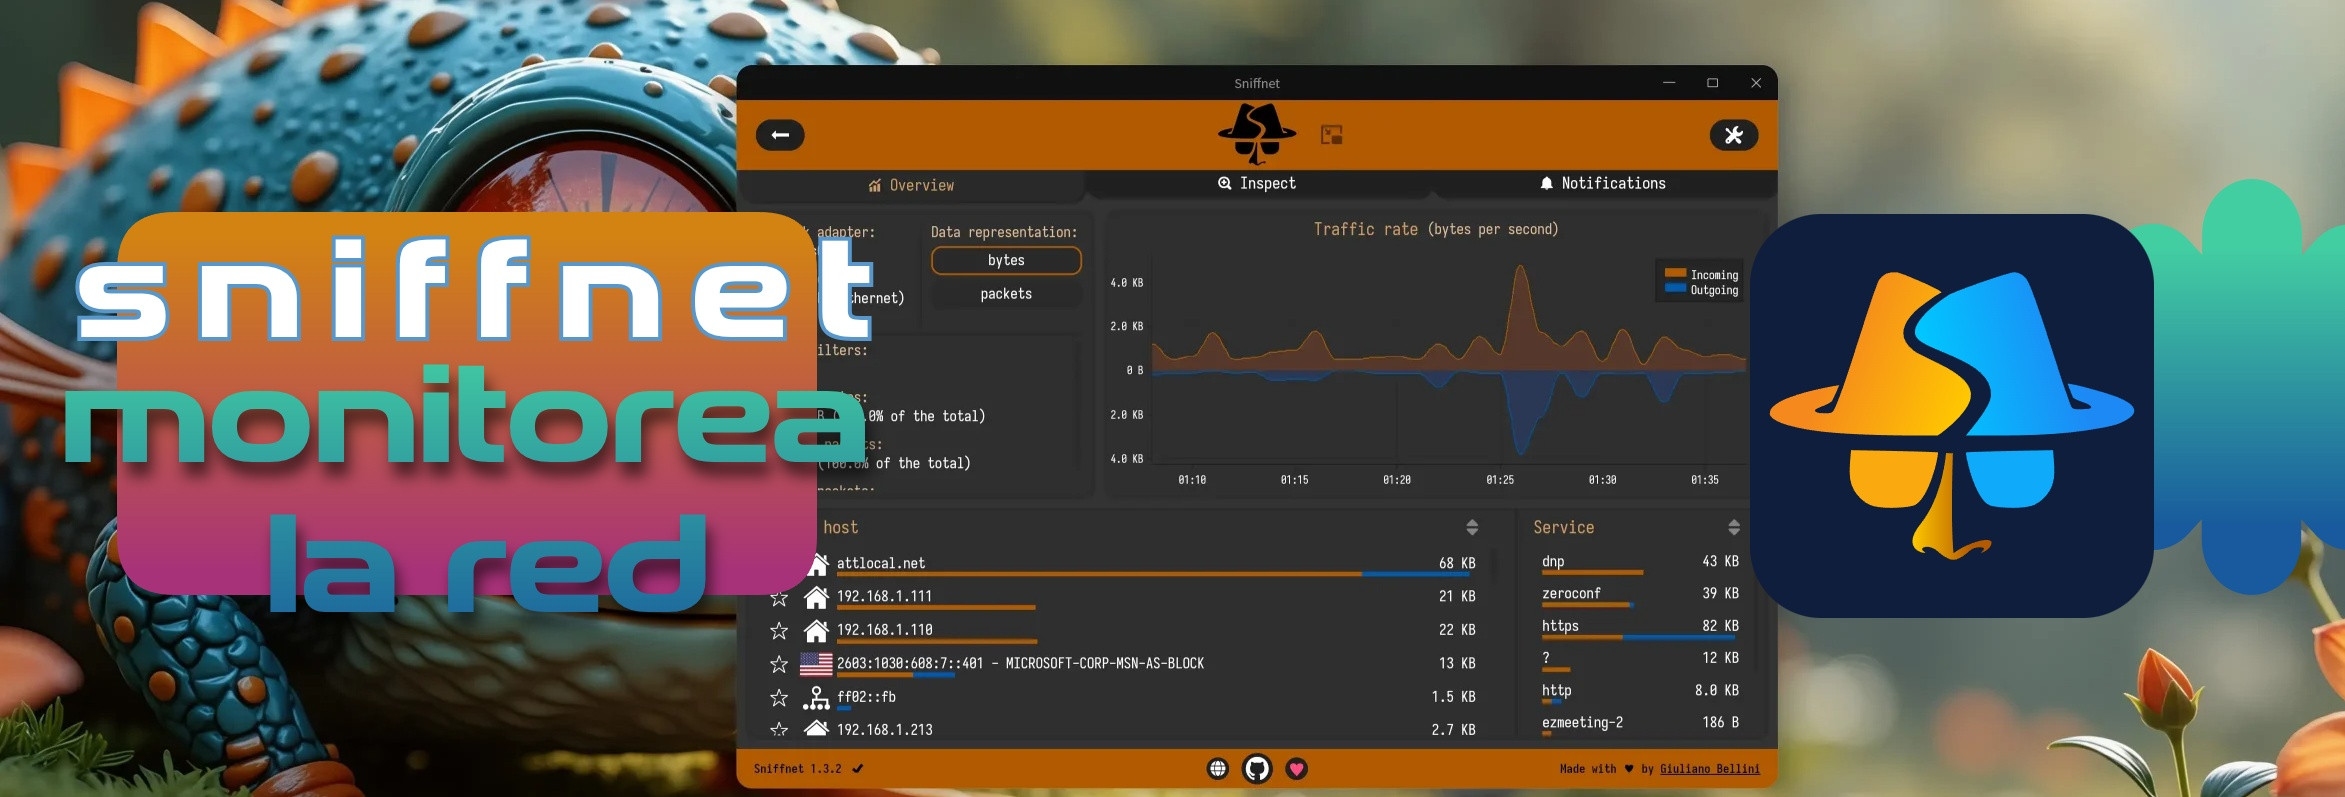The height and width of the screenshot is (797, 2345).
Task: Click the "82 KB" value for https
Action: (1720, 626)
